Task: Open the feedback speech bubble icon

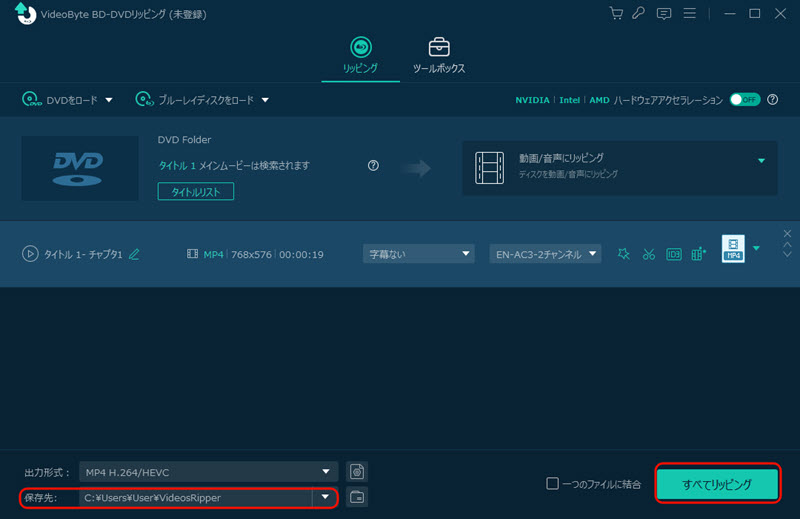Action: pos(664,13)
